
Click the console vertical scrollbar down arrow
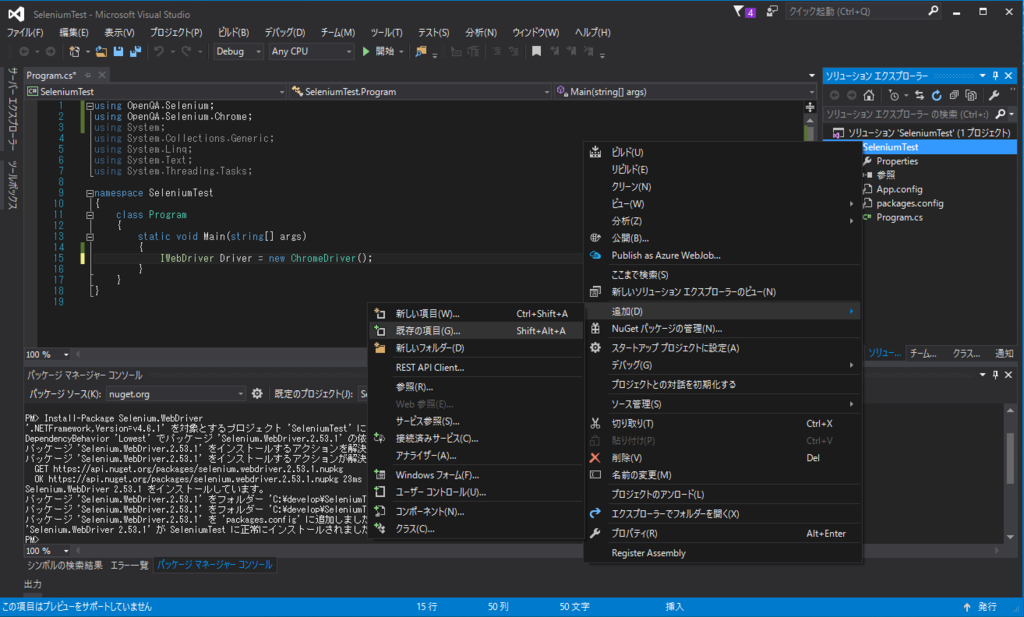click(1010, 537)
